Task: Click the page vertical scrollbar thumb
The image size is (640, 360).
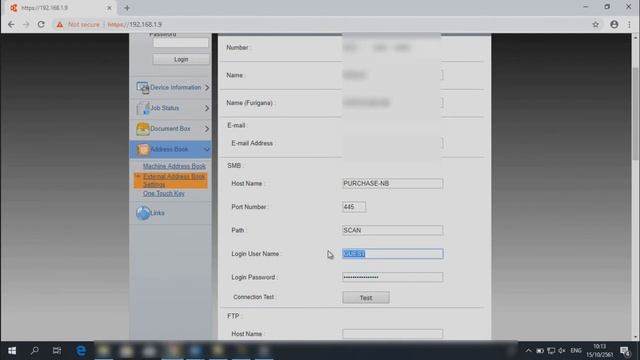Action: coord(635,113)
